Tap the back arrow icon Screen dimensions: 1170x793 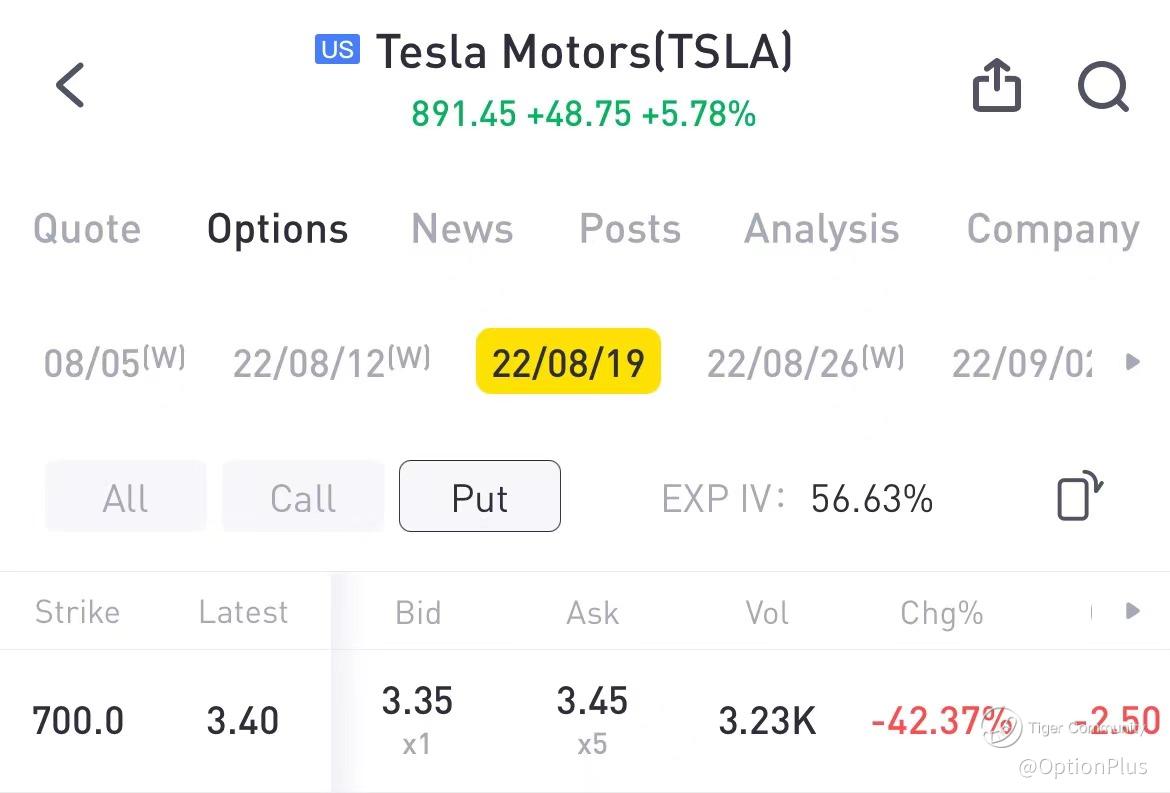pyautogui.click(x=70, y=85)
